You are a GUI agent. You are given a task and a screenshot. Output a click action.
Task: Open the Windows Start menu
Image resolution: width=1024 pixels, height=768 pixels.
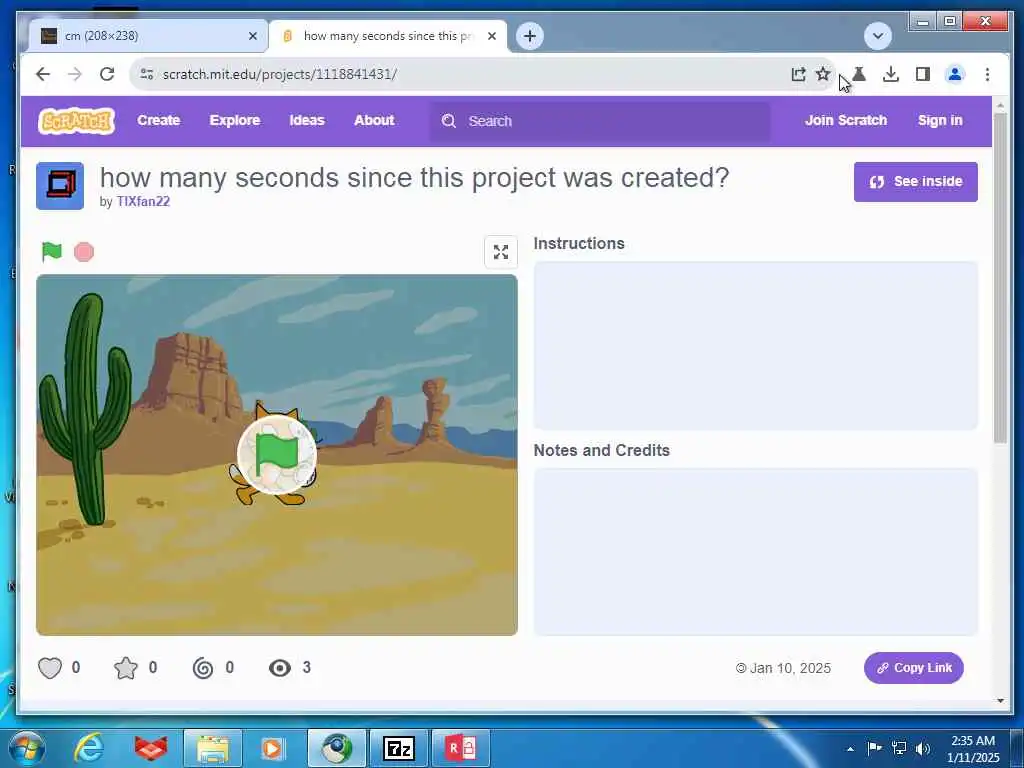[x=27, y=748]
